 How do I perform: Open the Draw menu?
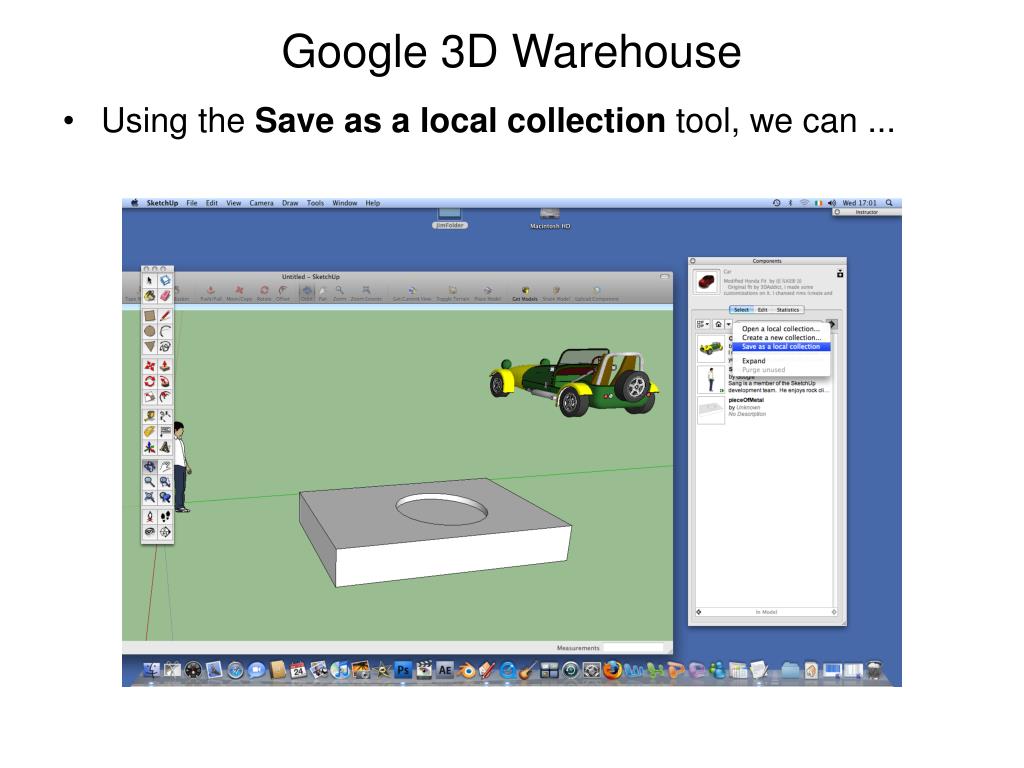[290, 203]
